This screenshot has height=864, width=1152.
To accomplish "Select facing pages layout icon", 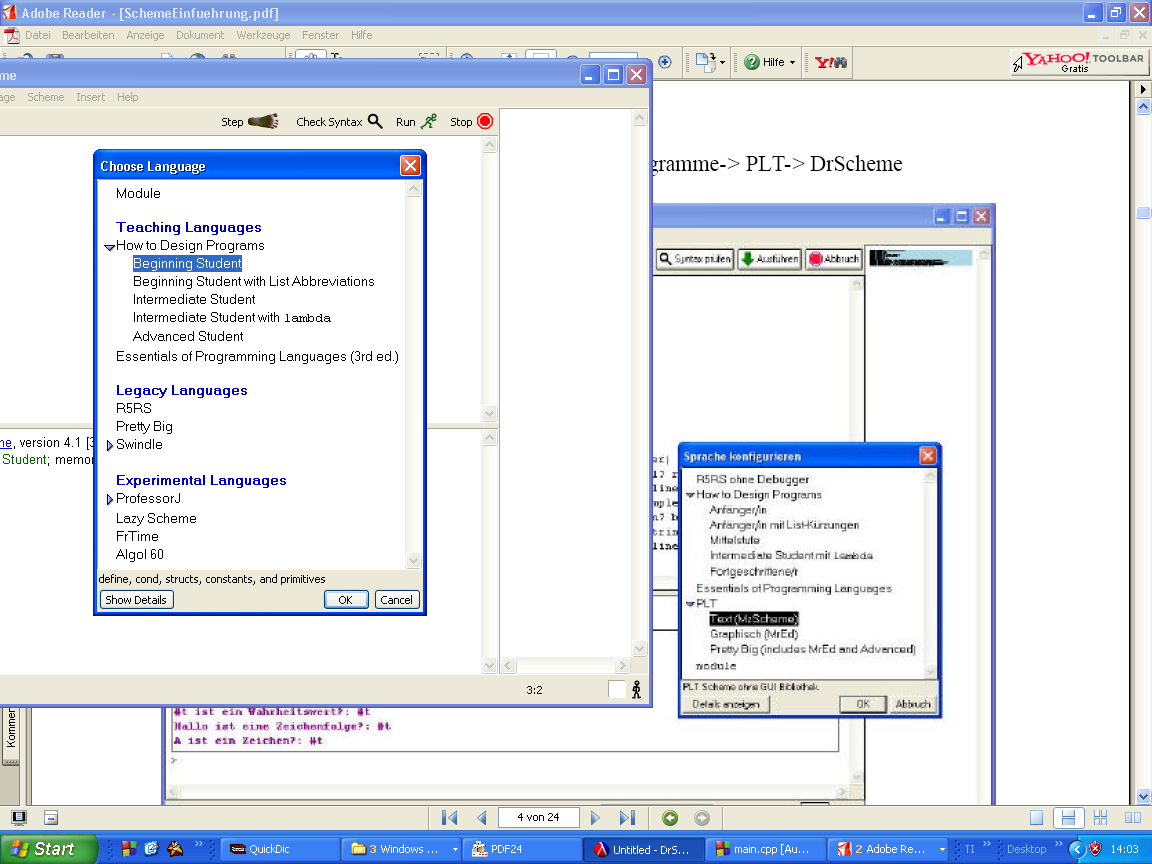I will click(1133, 818).
